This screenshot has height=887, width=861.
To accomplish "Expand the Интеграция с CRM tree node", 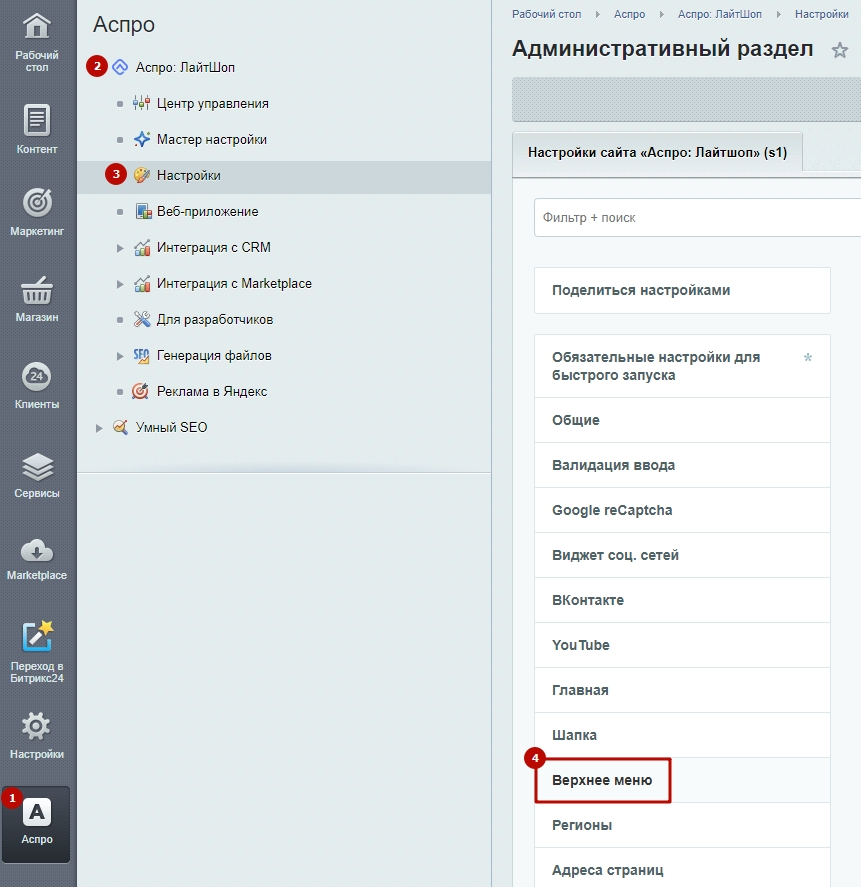I will coord(120,248).
